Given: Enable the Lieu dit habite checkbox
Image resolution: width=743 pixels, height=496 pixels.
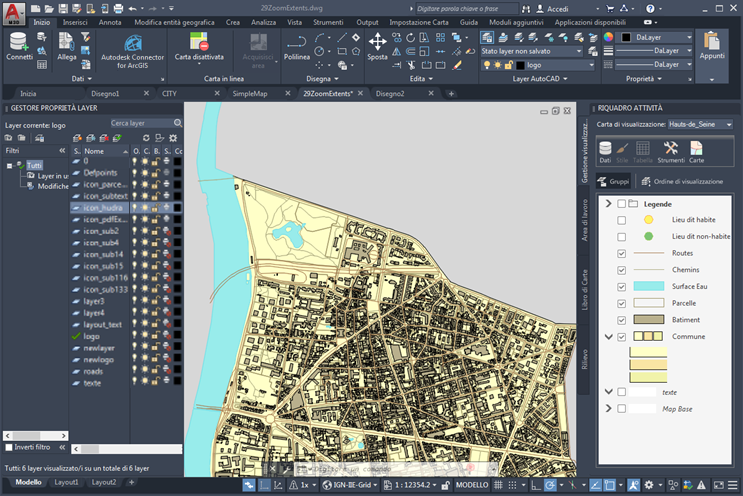Looking at the screenshot, I should coord(622,219).
